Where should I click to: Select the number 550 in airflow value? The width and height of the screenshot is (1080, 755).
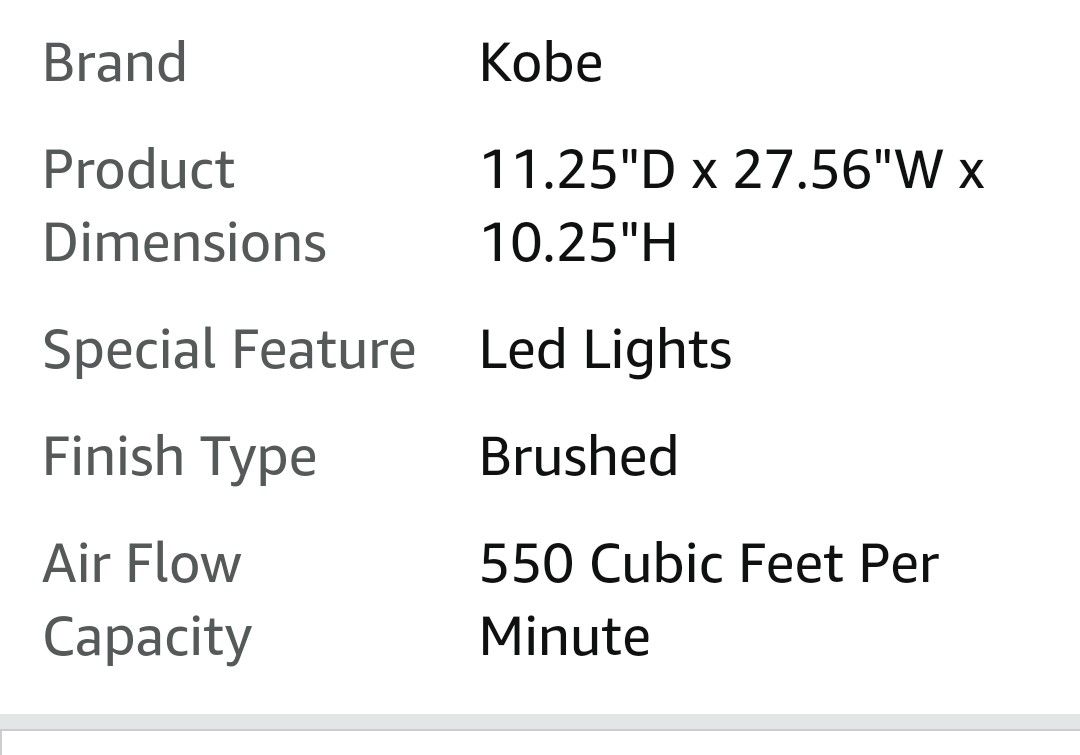point(527,563)
